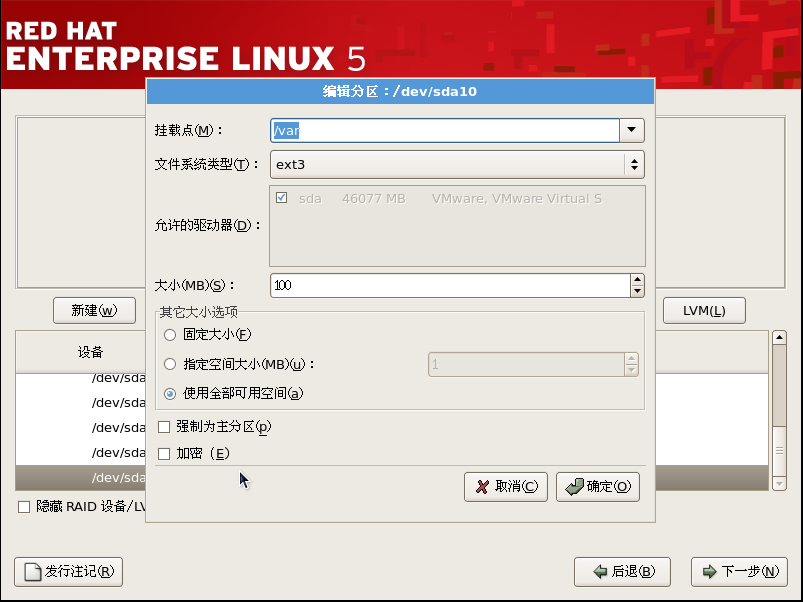Viewport: 803px width, 602px height.
Task: Click the green arrow icon on 确定 button
Action: [574, 486]
